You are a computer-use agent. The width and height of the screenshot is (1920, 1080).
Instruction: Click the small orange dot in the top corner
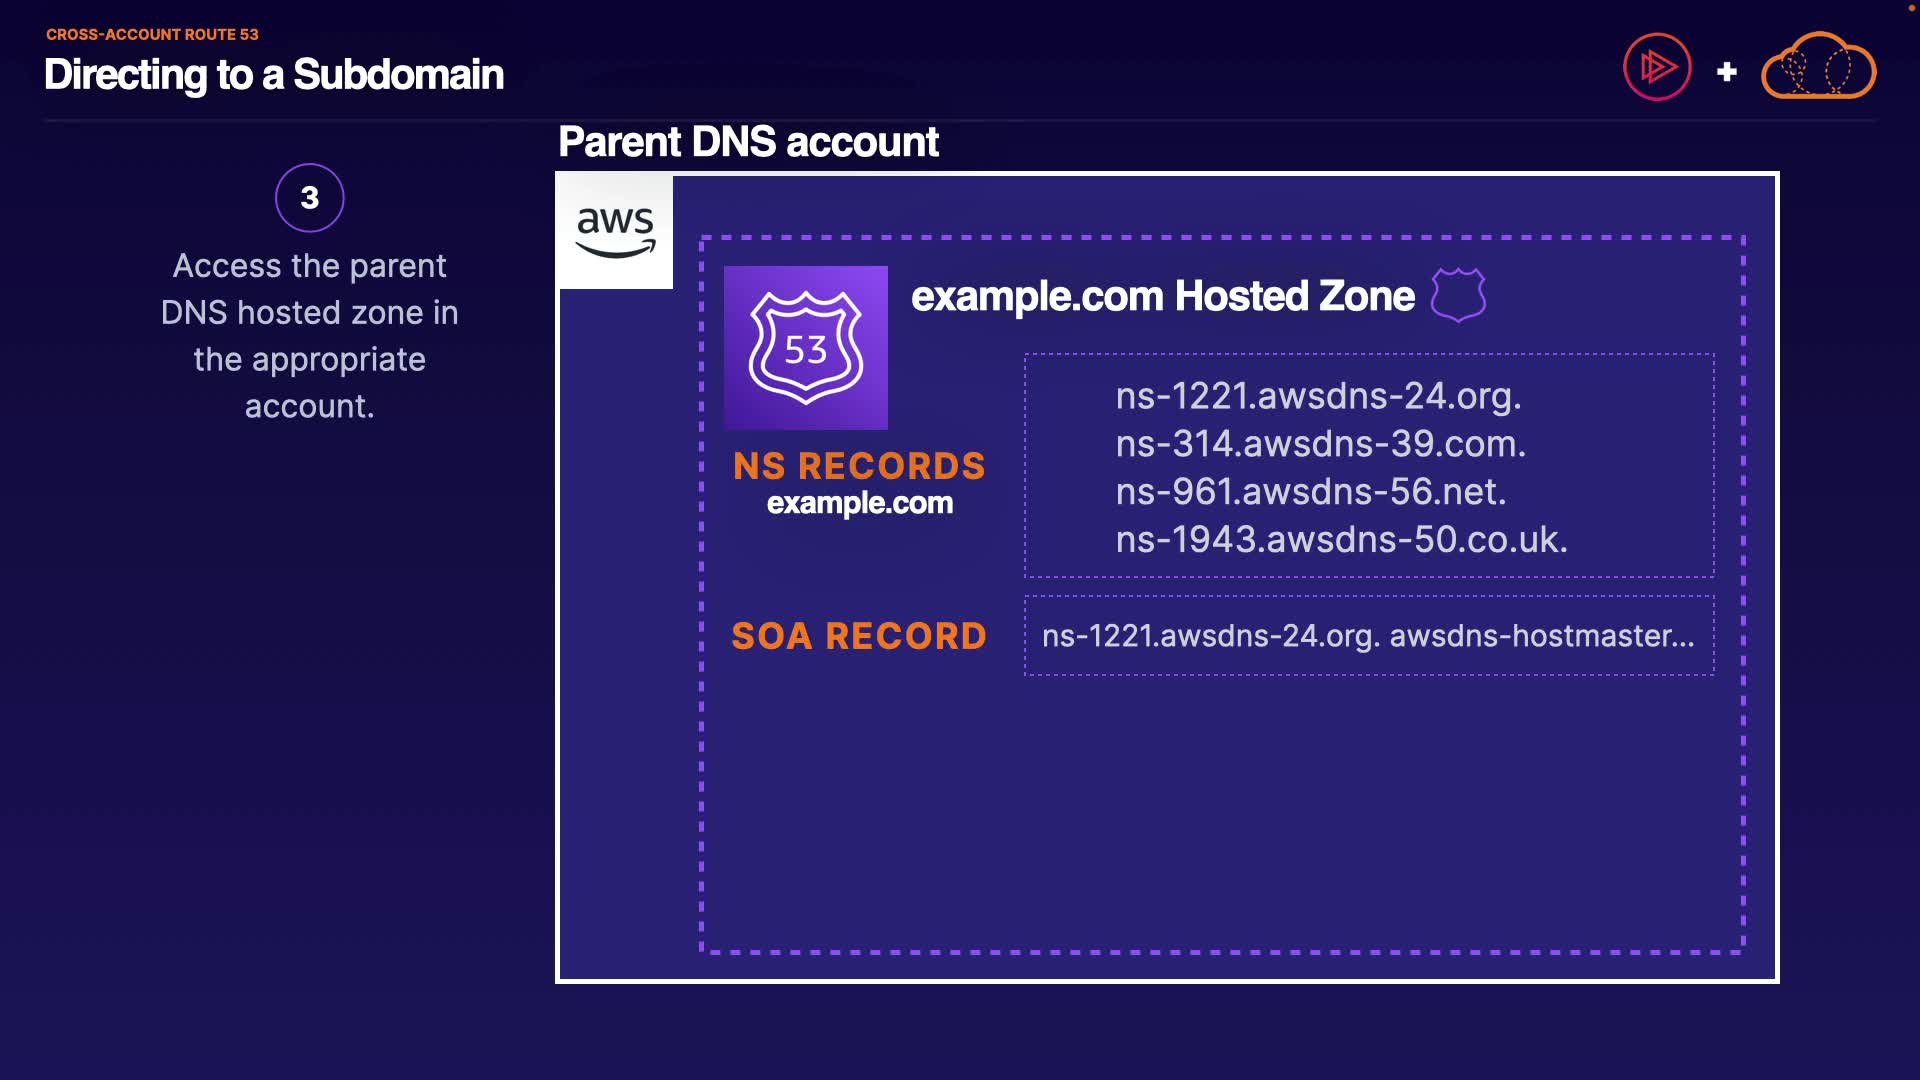1911,8
